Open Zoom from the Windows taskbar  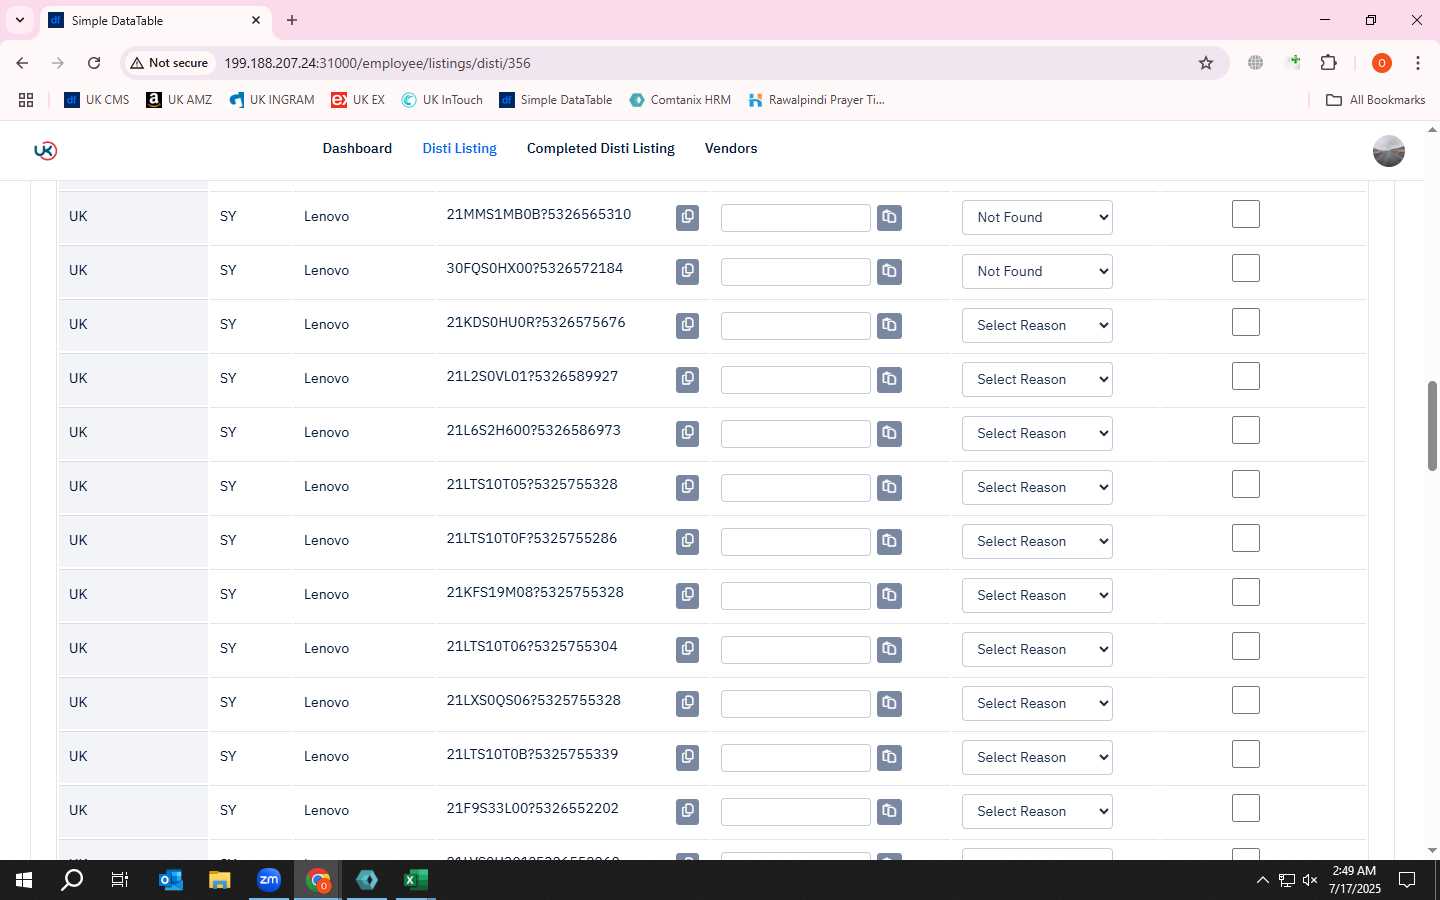coord(269,880)
